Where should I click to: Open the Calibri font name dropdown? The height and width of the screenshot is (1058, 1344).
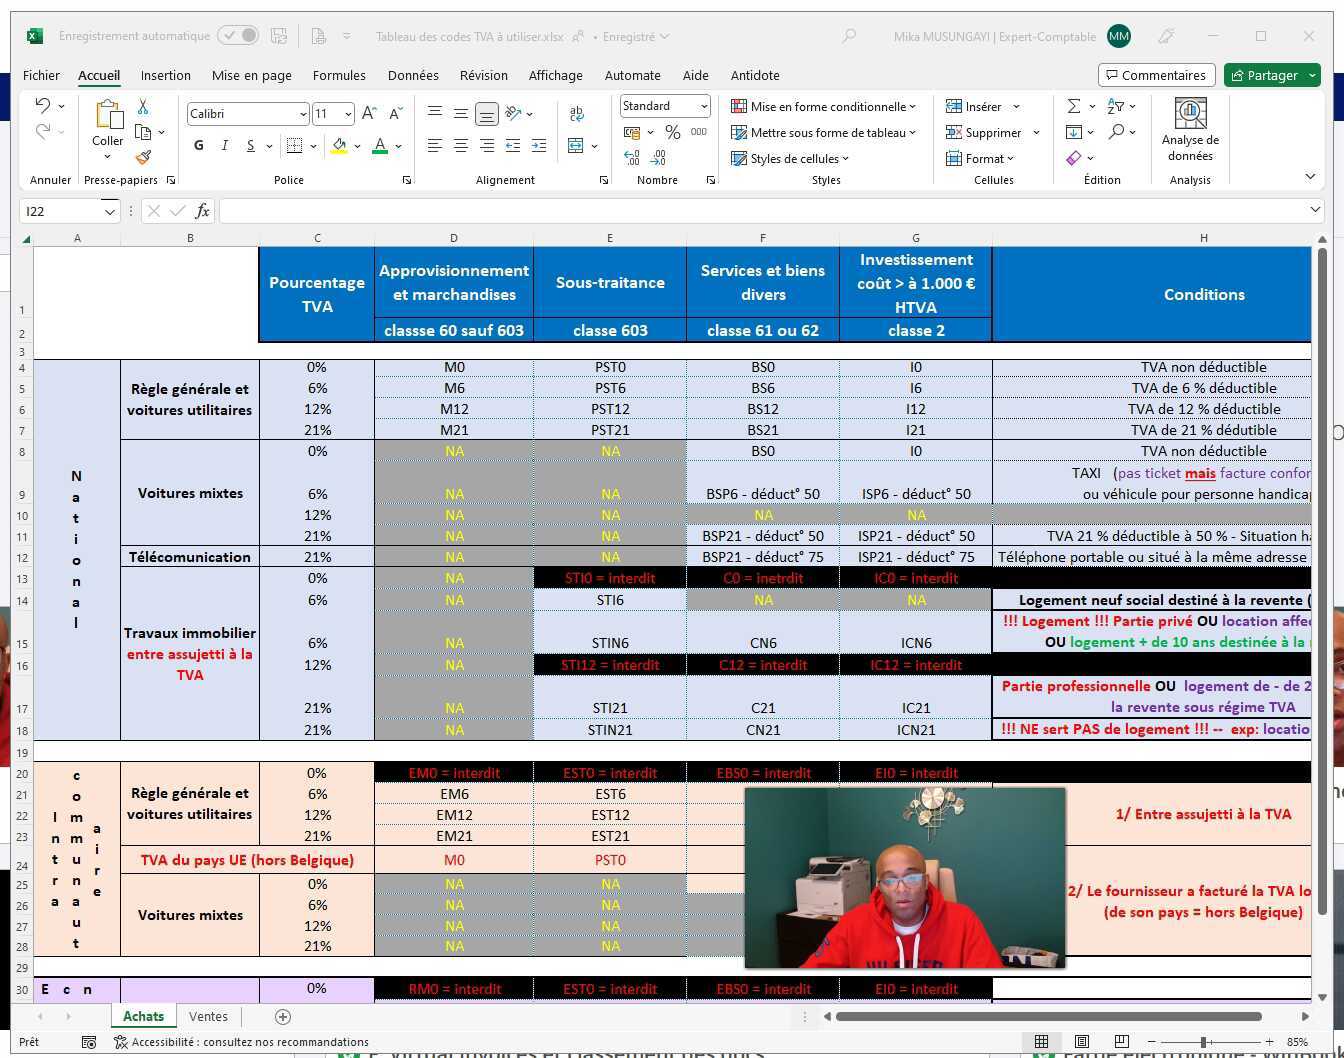point(302,114)
